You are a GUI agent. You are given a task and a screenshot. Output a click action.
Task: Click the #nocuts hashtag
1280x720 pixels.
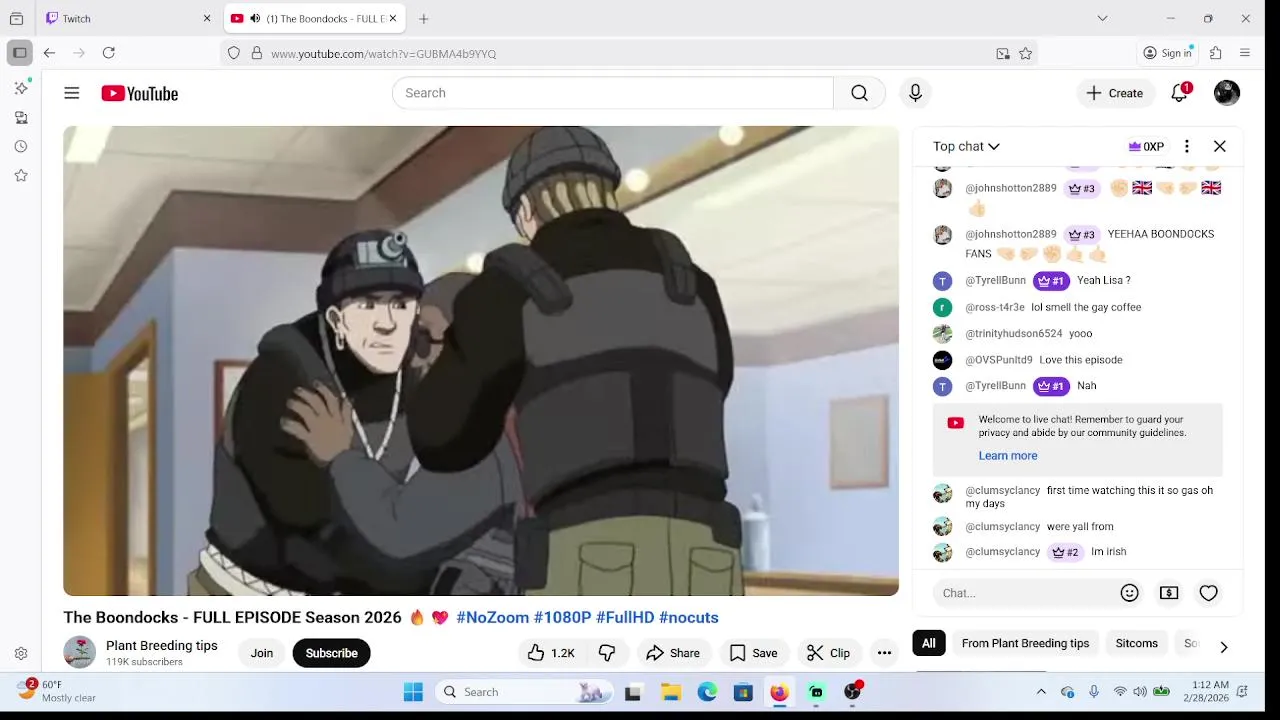pyautogui.click(x=689, y=617)
